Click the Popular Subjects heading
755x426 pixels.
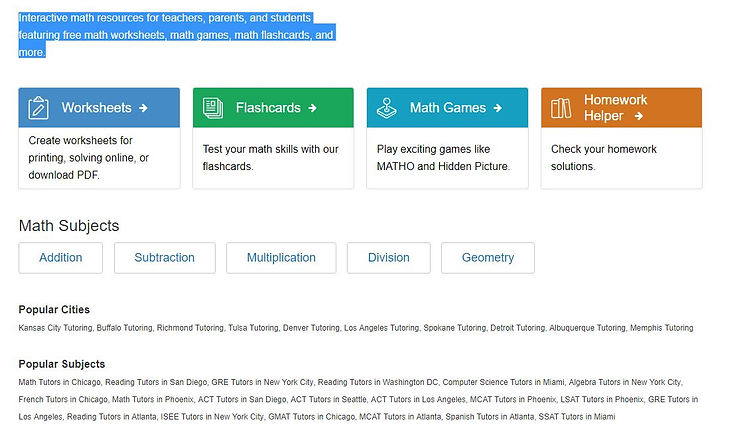(x=62, y=364)
